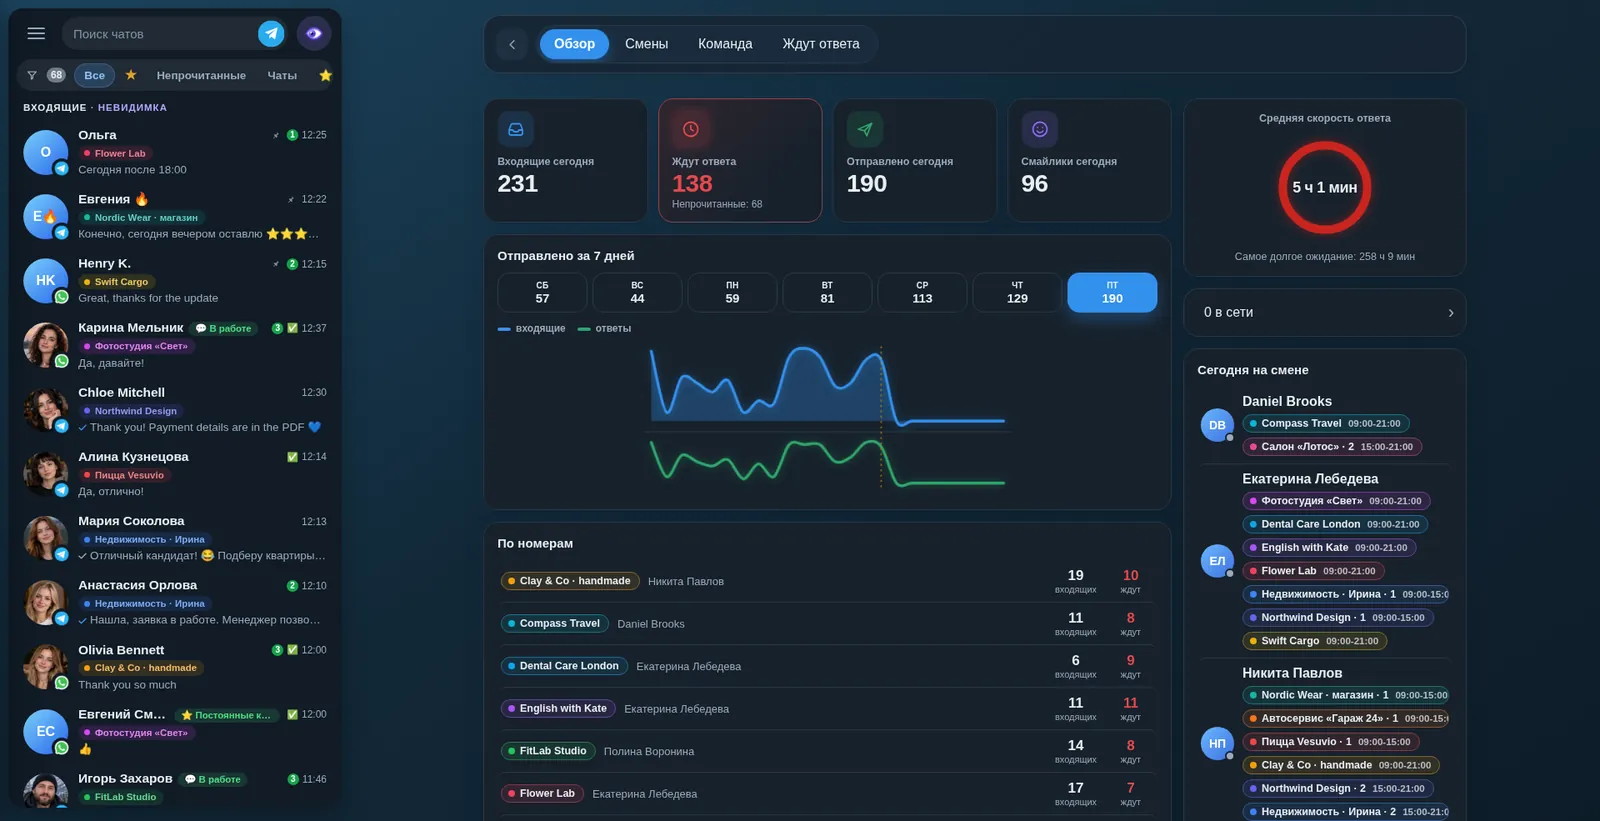This screenshot has width=1600, height=821.
Task: Select the СБ 57 day button
Action: 542,292
